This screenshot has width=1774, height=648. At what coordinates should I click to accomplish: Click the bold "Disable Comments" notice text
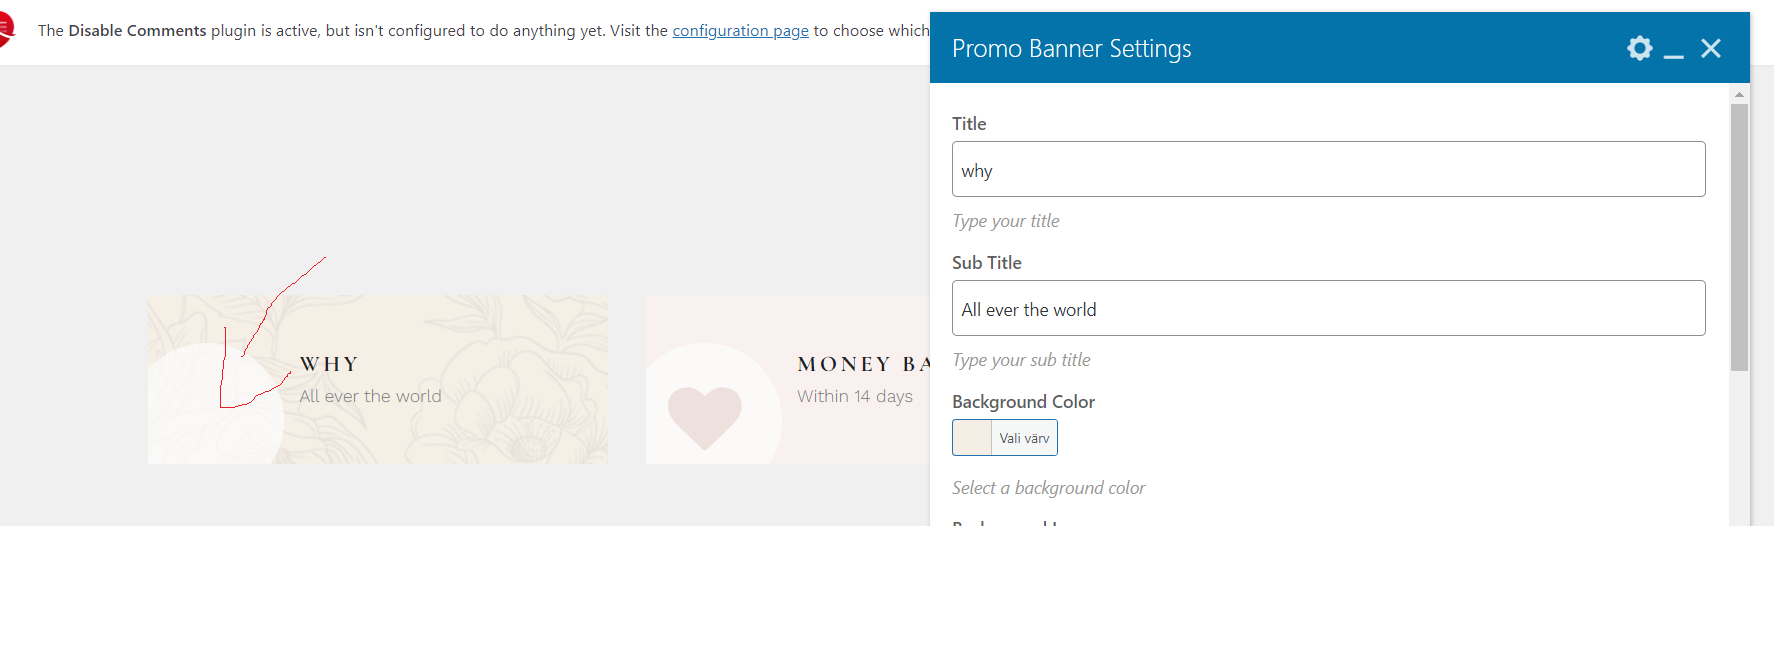137,31
